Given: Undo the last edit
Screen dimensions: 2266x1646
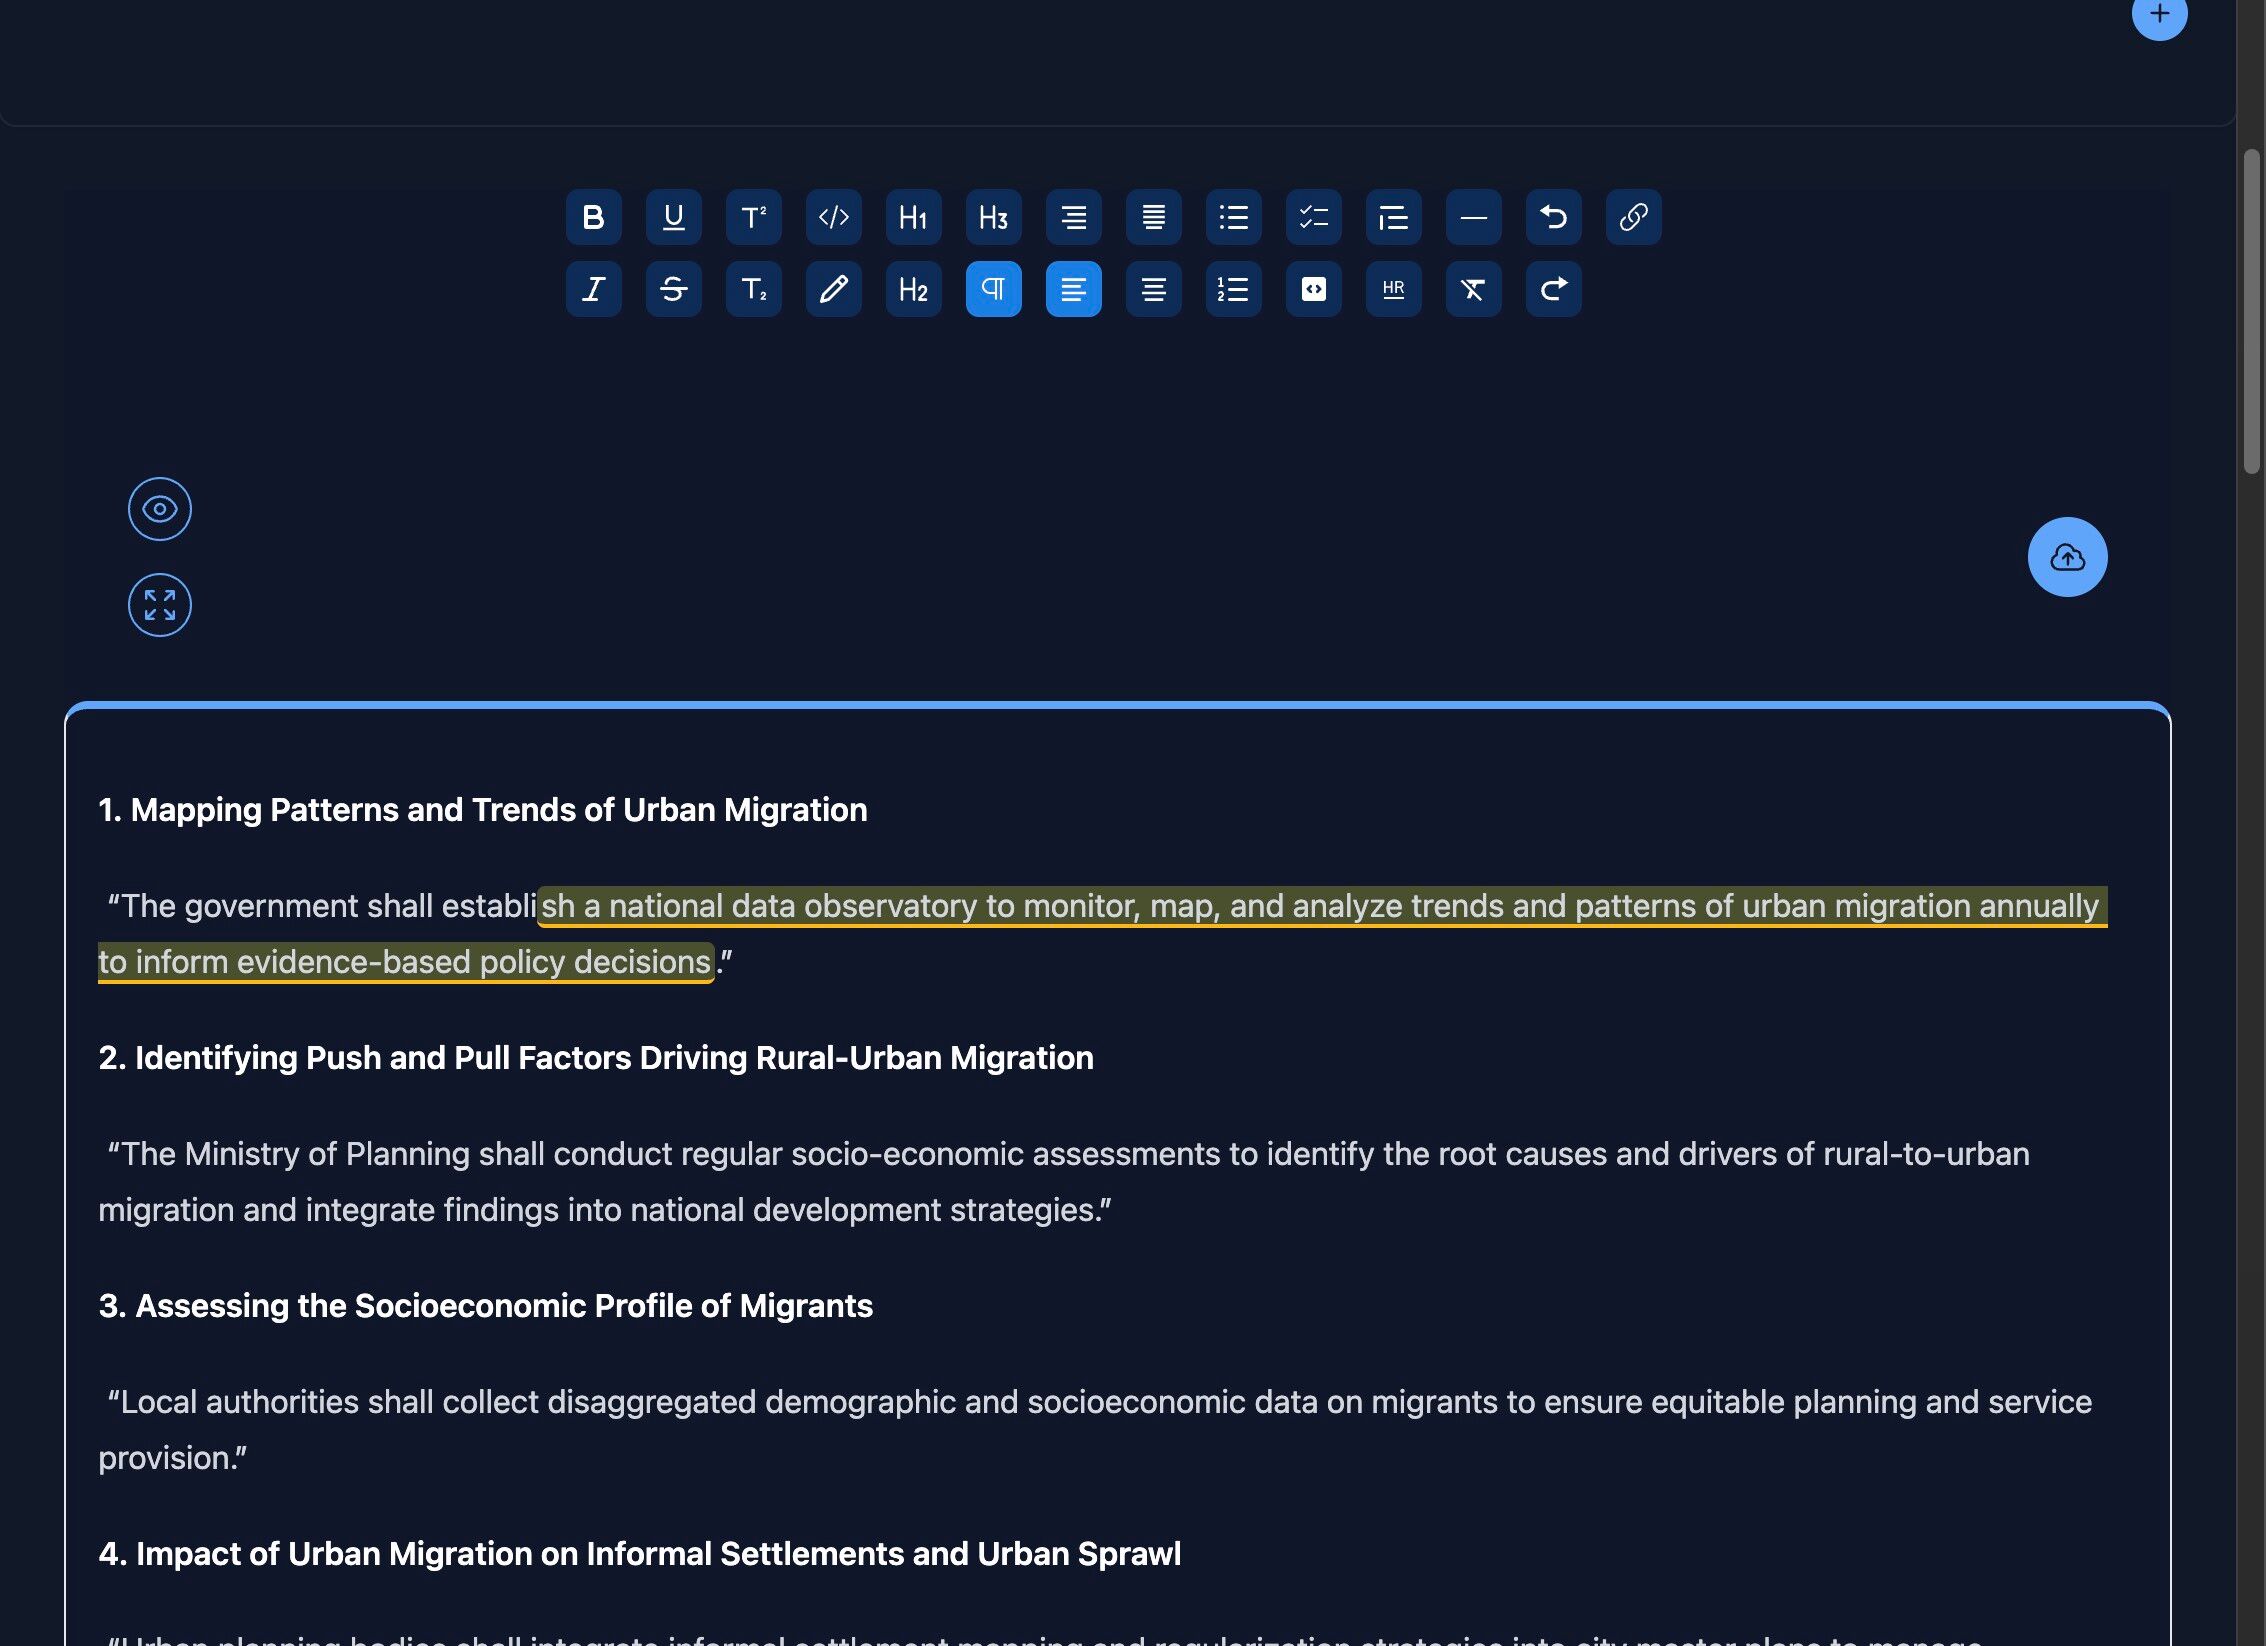Looking at the screenshot, I should click(1553, 217).
